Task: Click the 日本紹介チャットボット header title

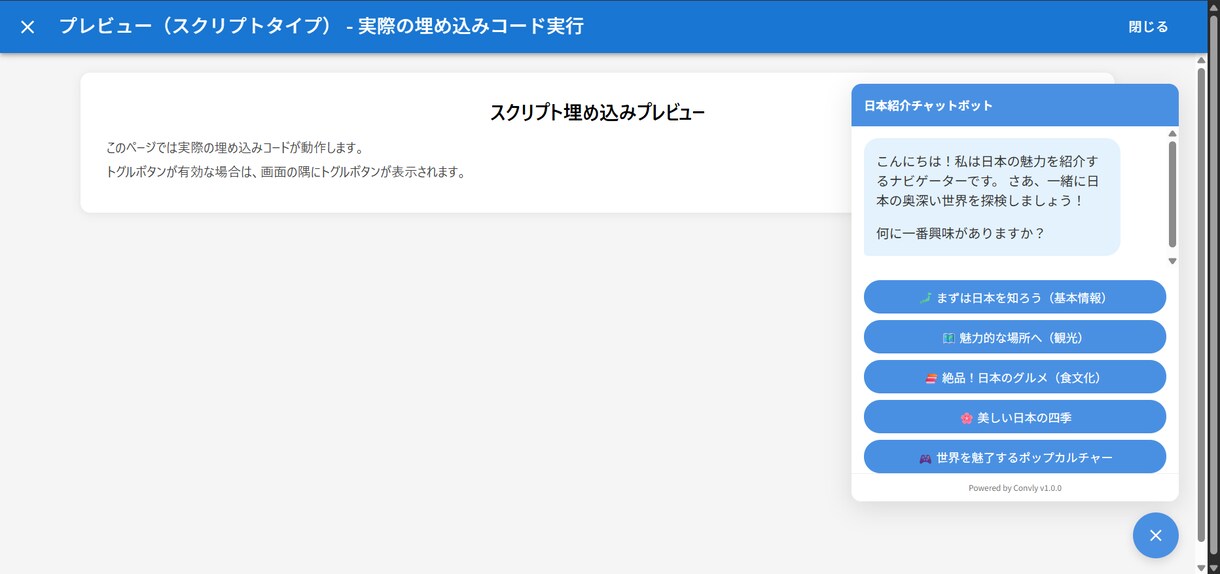Action: [x=928, y=105]
